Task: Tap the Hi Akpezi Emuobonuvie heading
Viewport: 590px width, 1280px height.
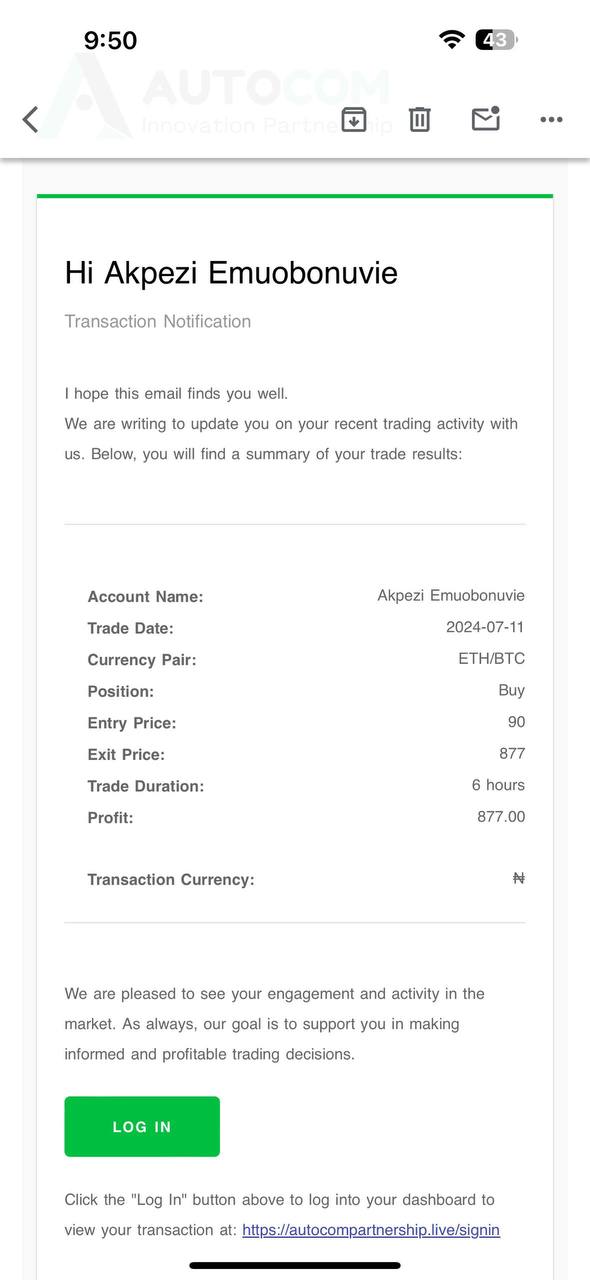Action: point(231,272)
